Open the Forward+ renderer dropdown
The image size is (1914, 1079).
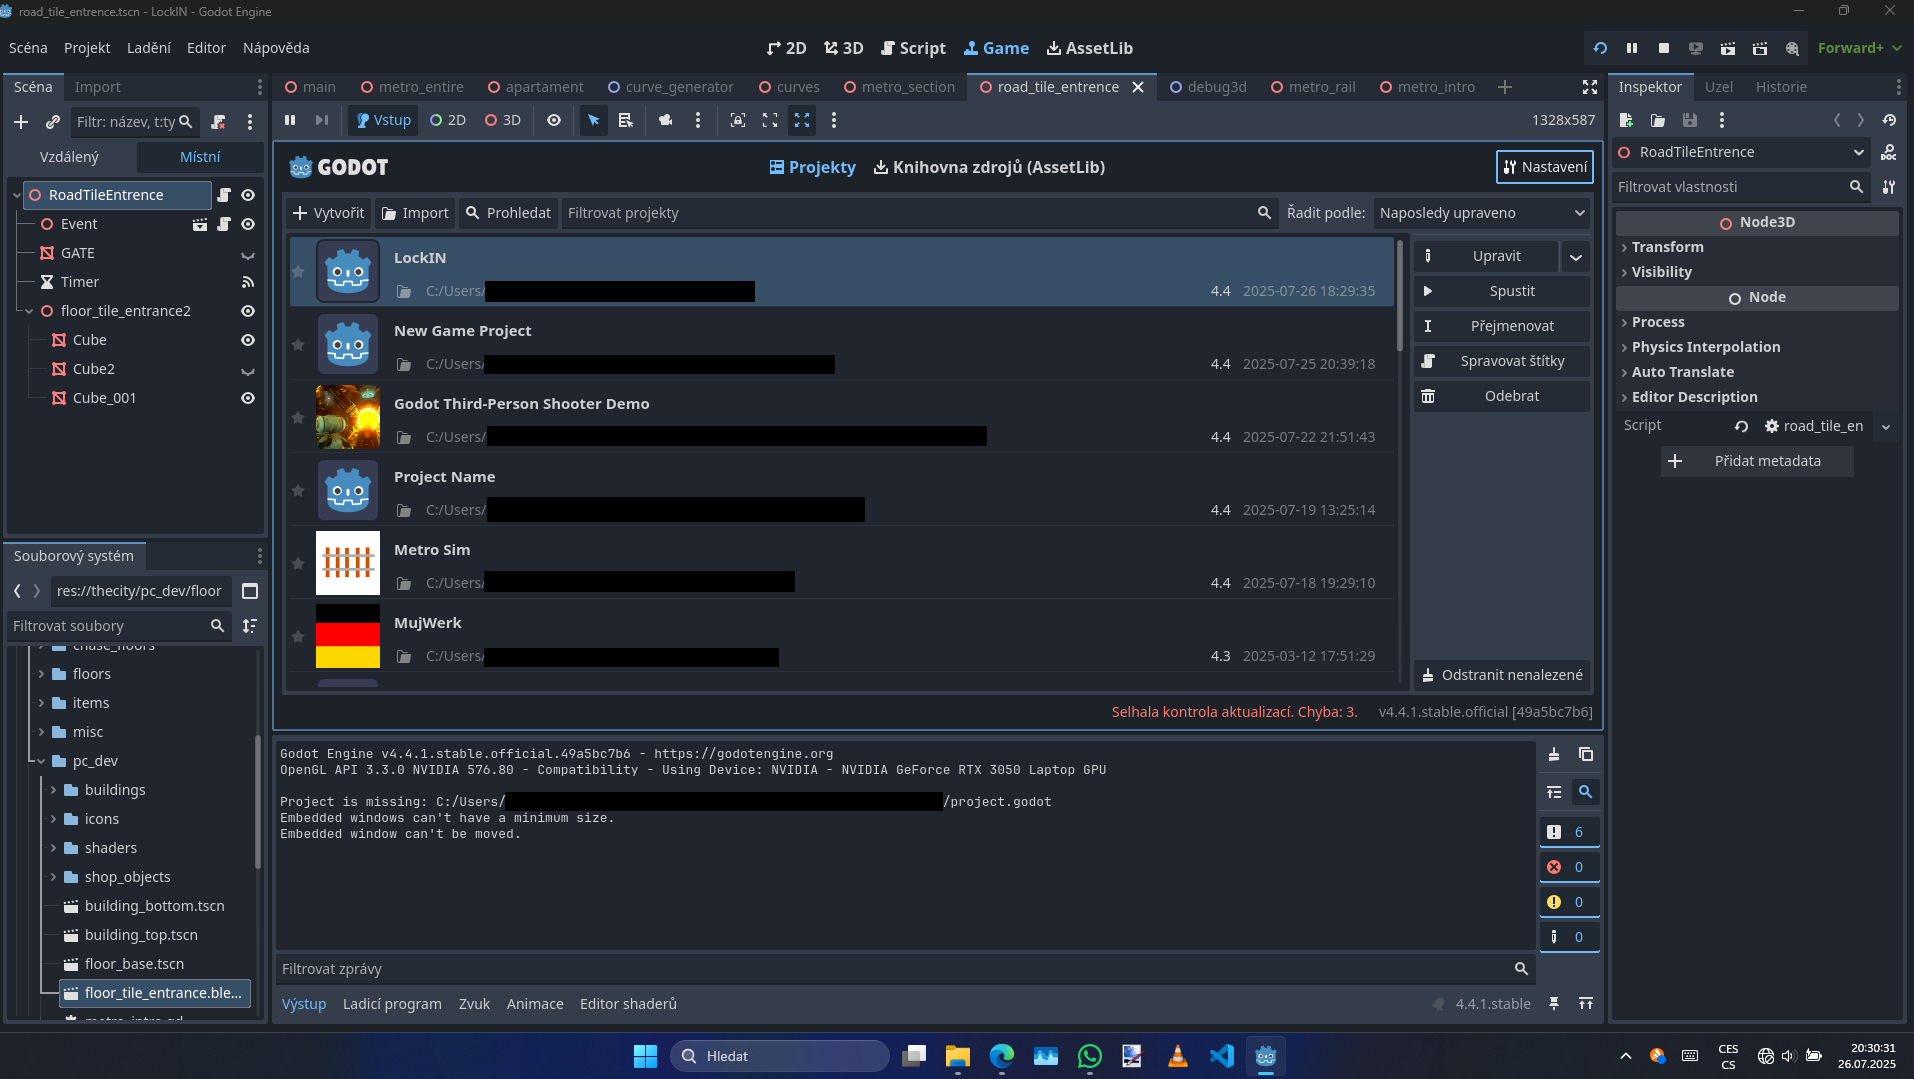(x=1859, y=48)
